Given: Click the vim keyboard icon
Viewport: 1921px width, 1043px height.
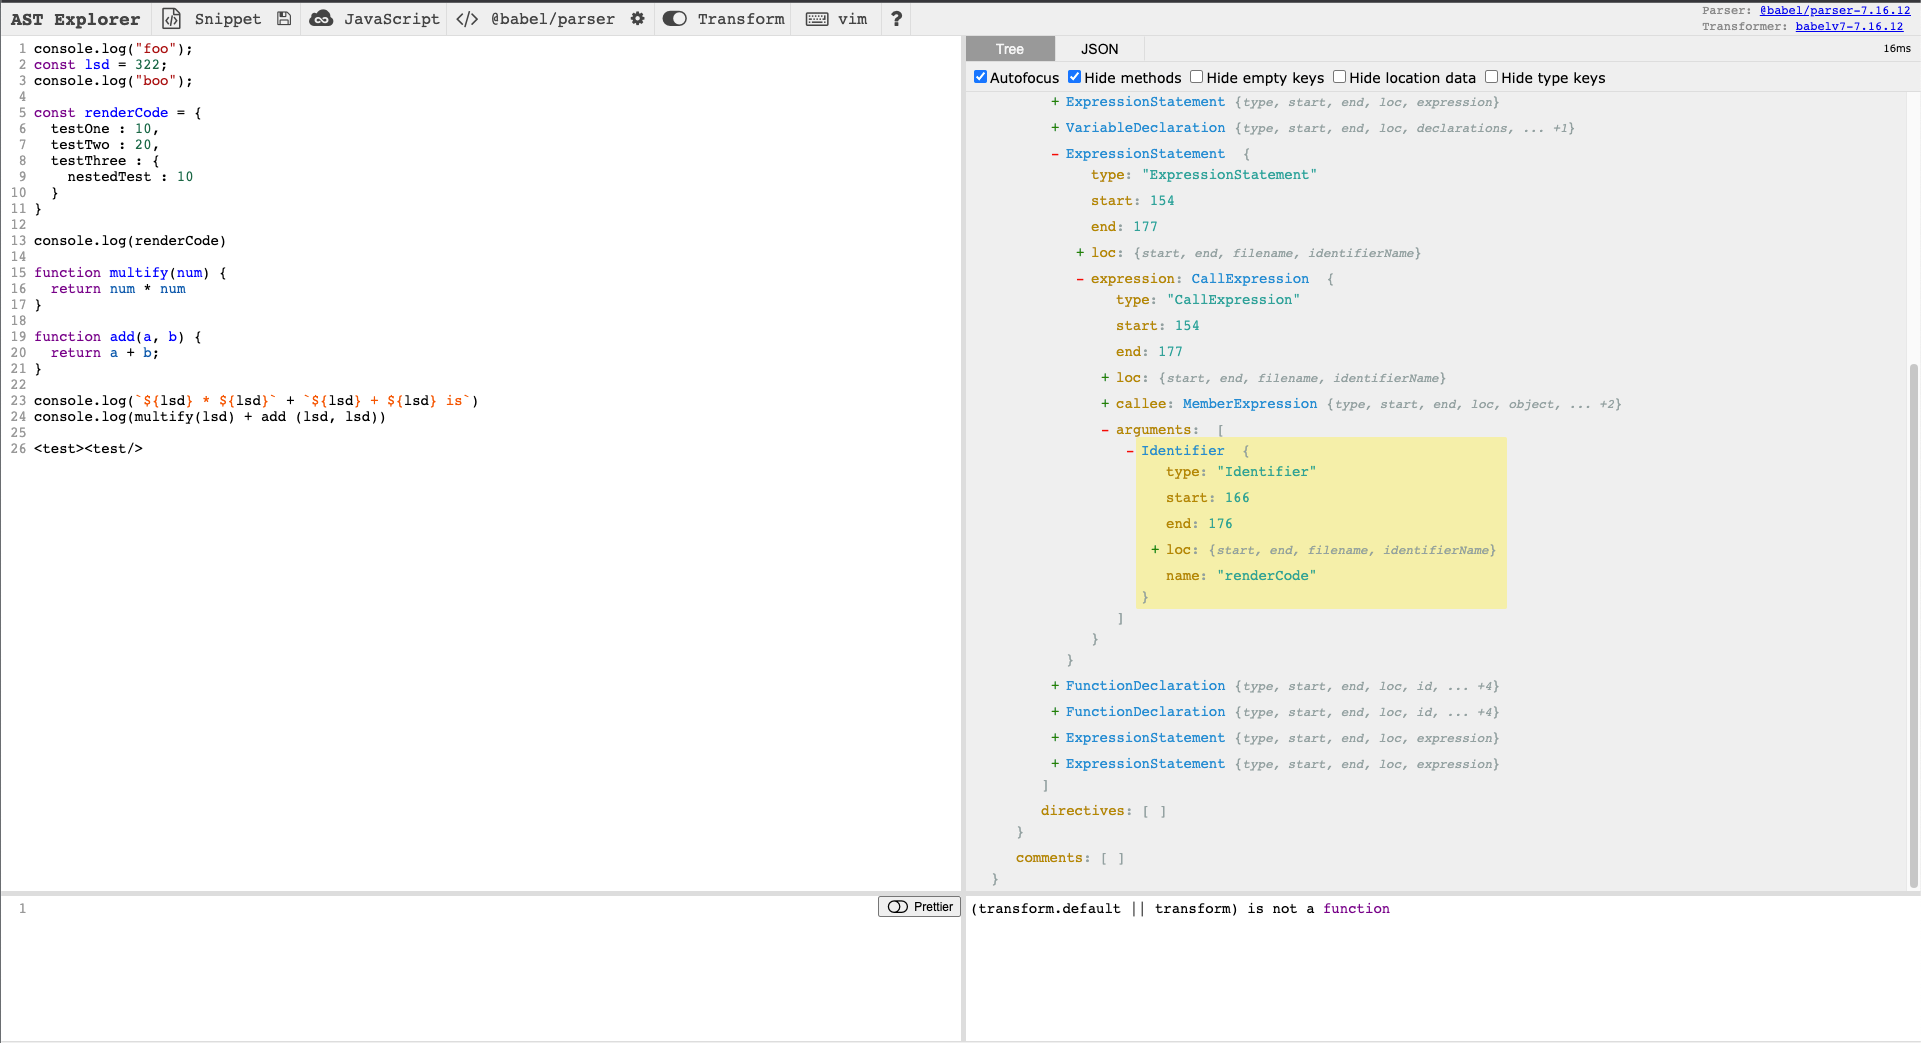Looking at the screenshot, I should tap(816, 18).
